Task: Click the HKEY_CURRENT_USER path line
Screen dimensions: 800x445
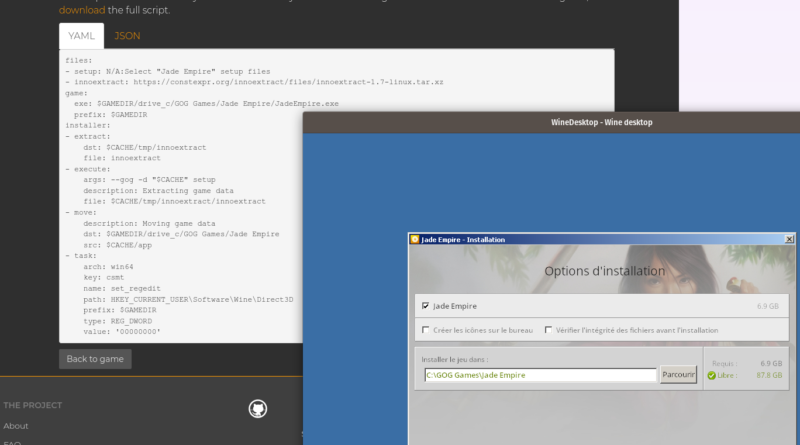Action: click(x=188, y=300)
